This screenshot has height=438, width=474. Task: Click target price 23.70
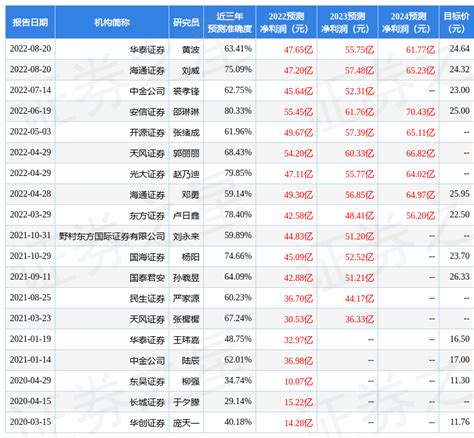coord(459,256)
